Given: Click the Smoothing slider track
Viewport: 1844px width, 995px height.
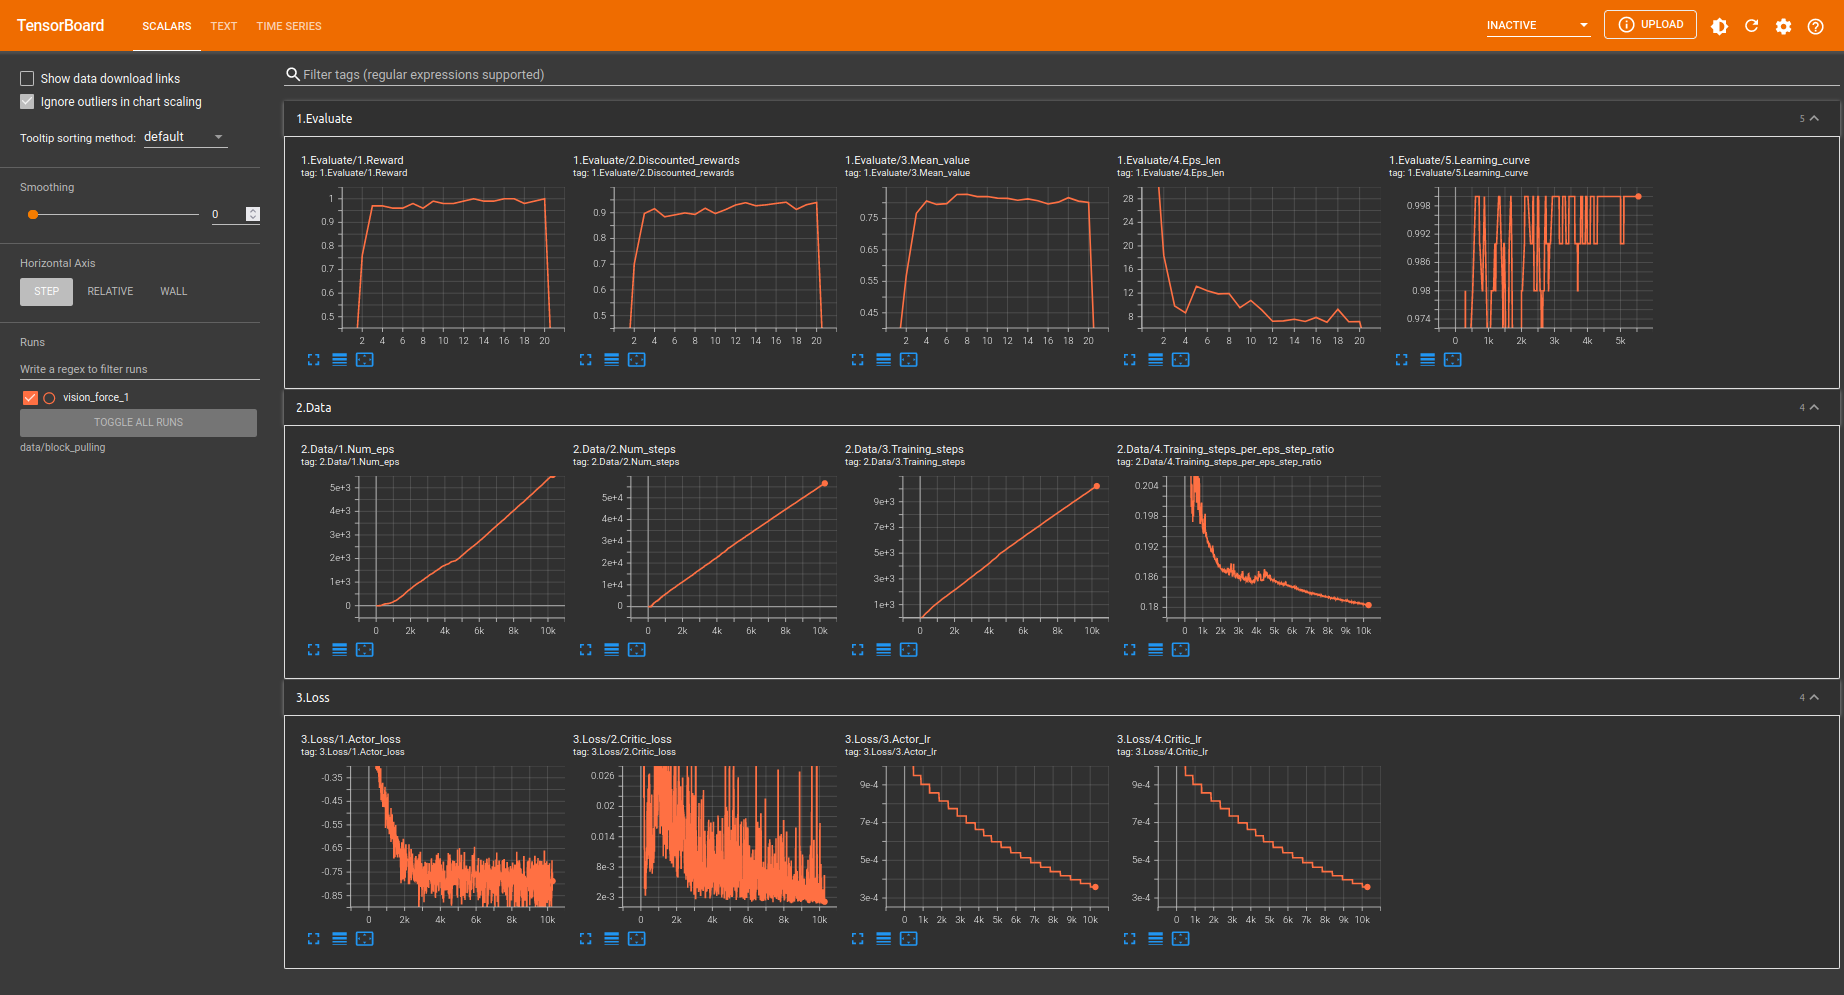Looking at the screenshot, I should (x=115, y=214).
